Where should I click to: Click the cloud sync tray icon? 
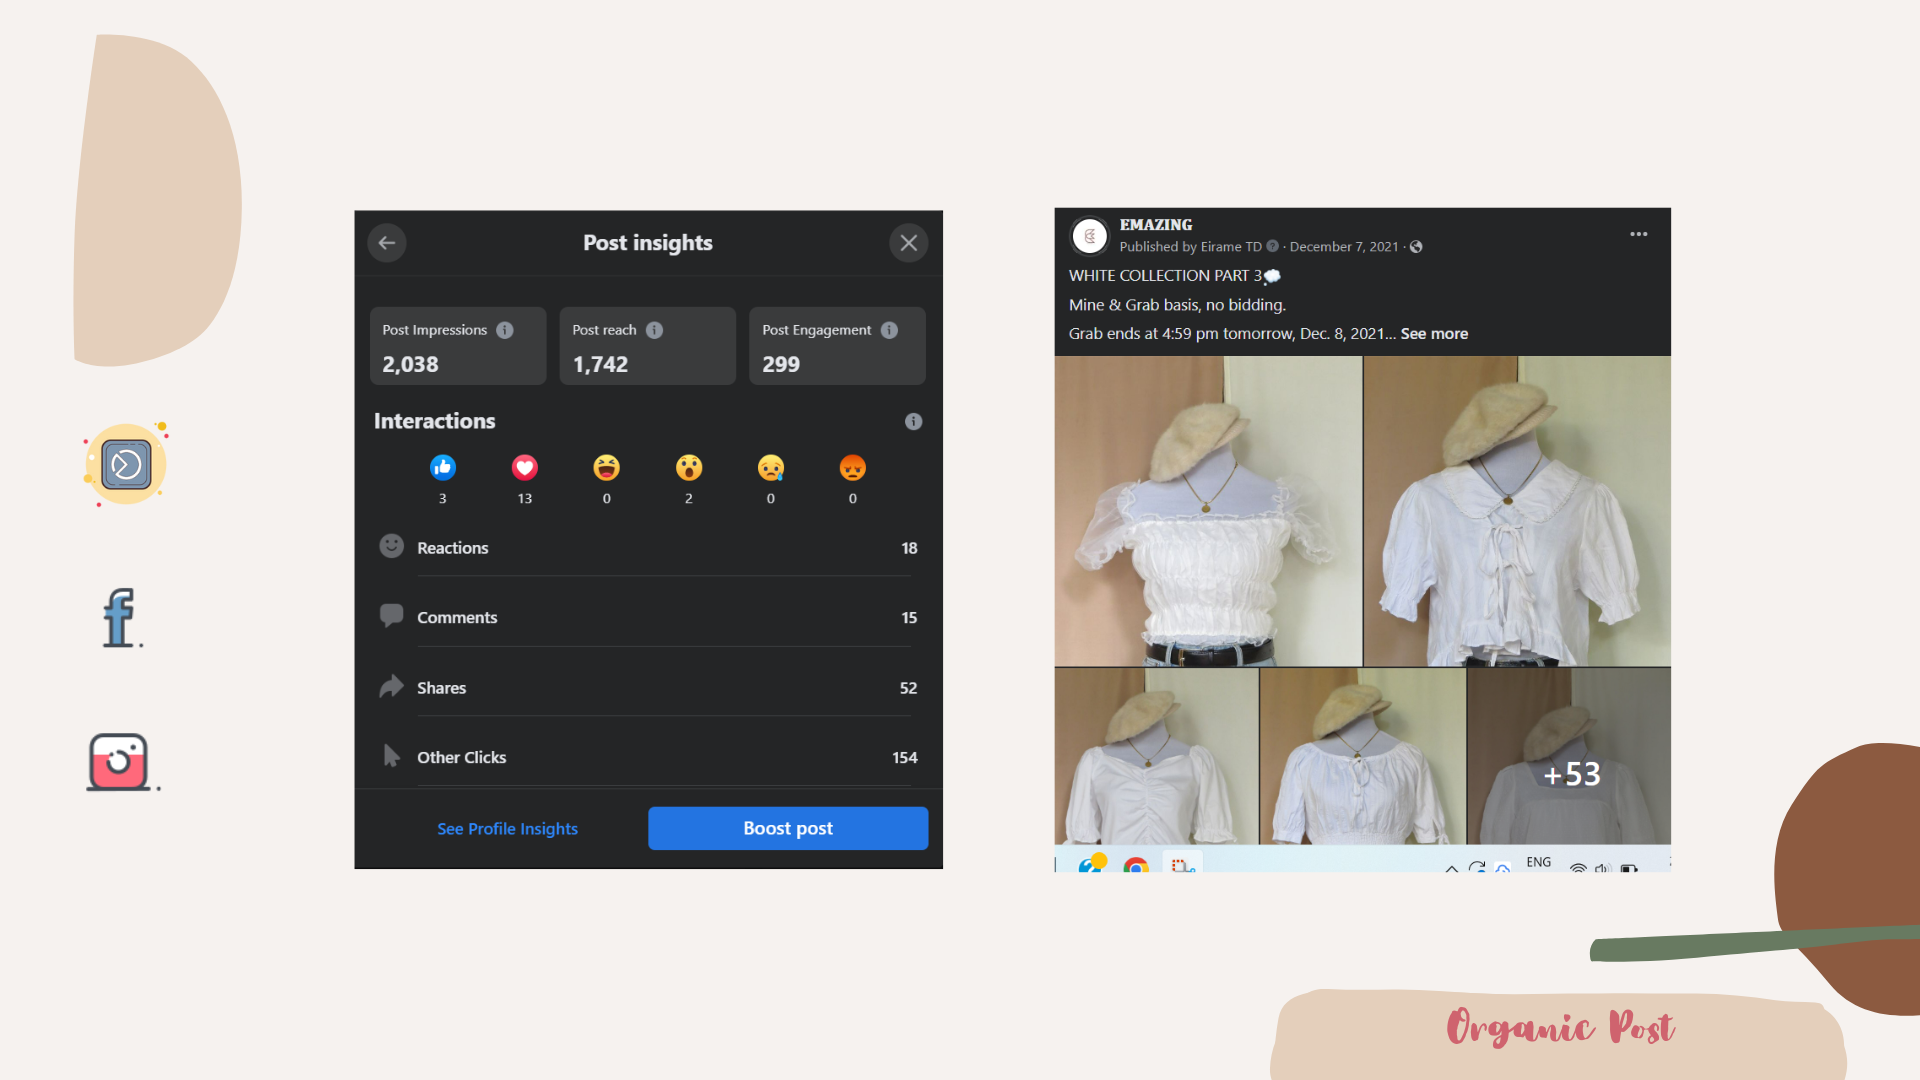coord(1502,868)
